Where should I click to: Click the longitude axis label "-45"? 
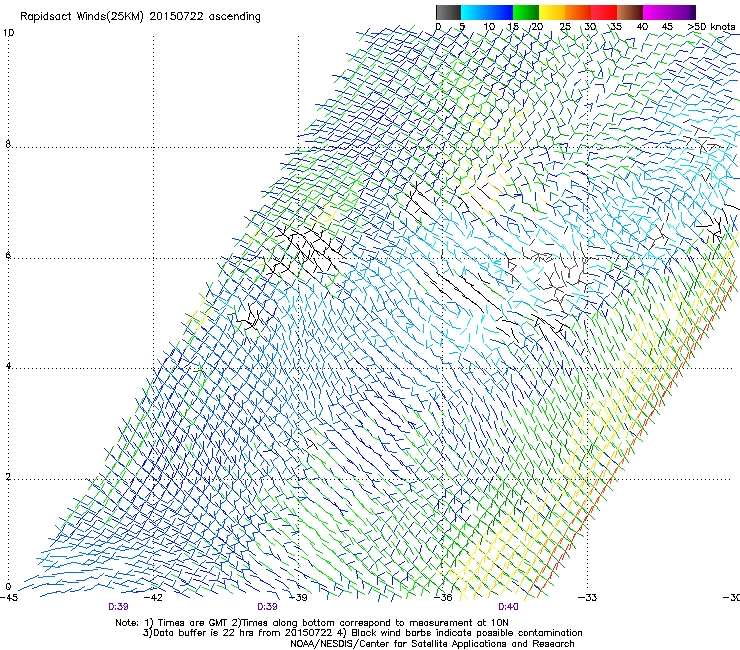tap(9, 598)
